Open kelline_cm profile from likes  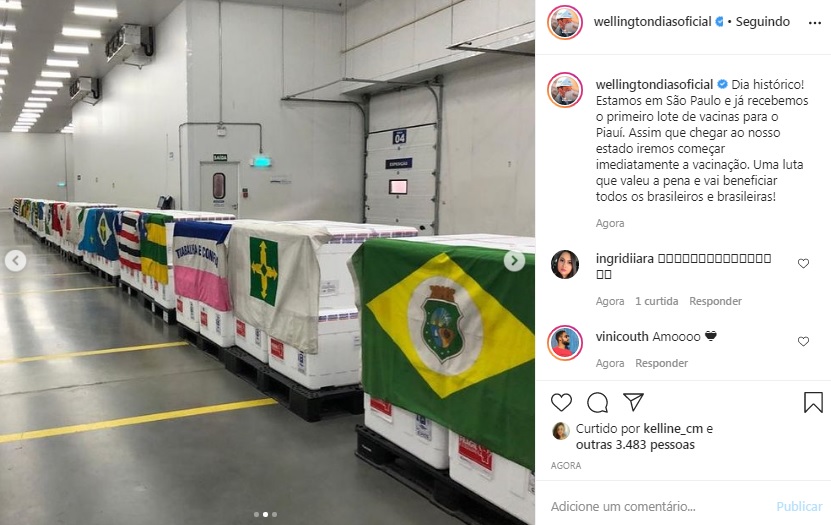tap(673, 429)
